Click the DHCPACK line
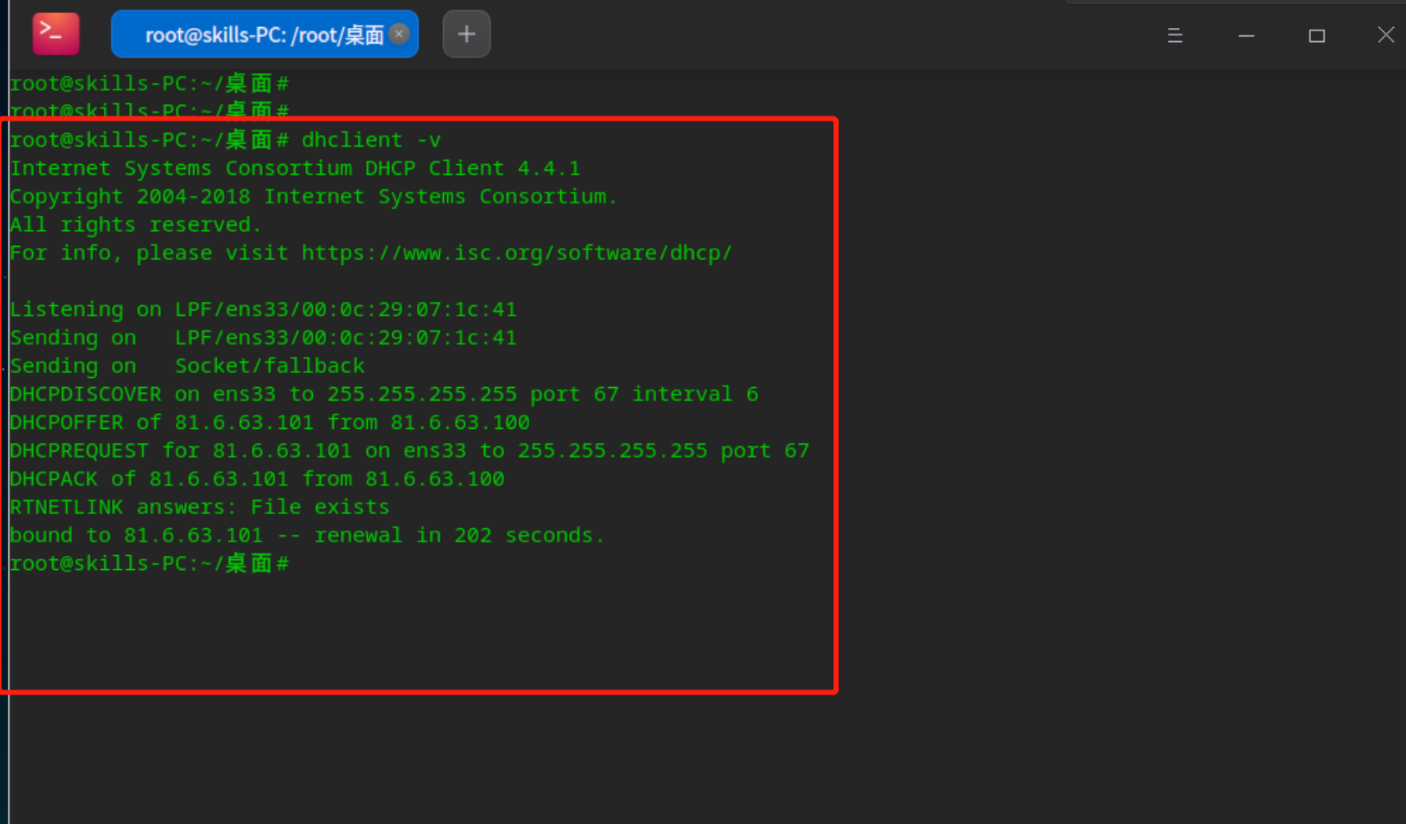Viewport: 1406px width, 824px height. point(257,478)
